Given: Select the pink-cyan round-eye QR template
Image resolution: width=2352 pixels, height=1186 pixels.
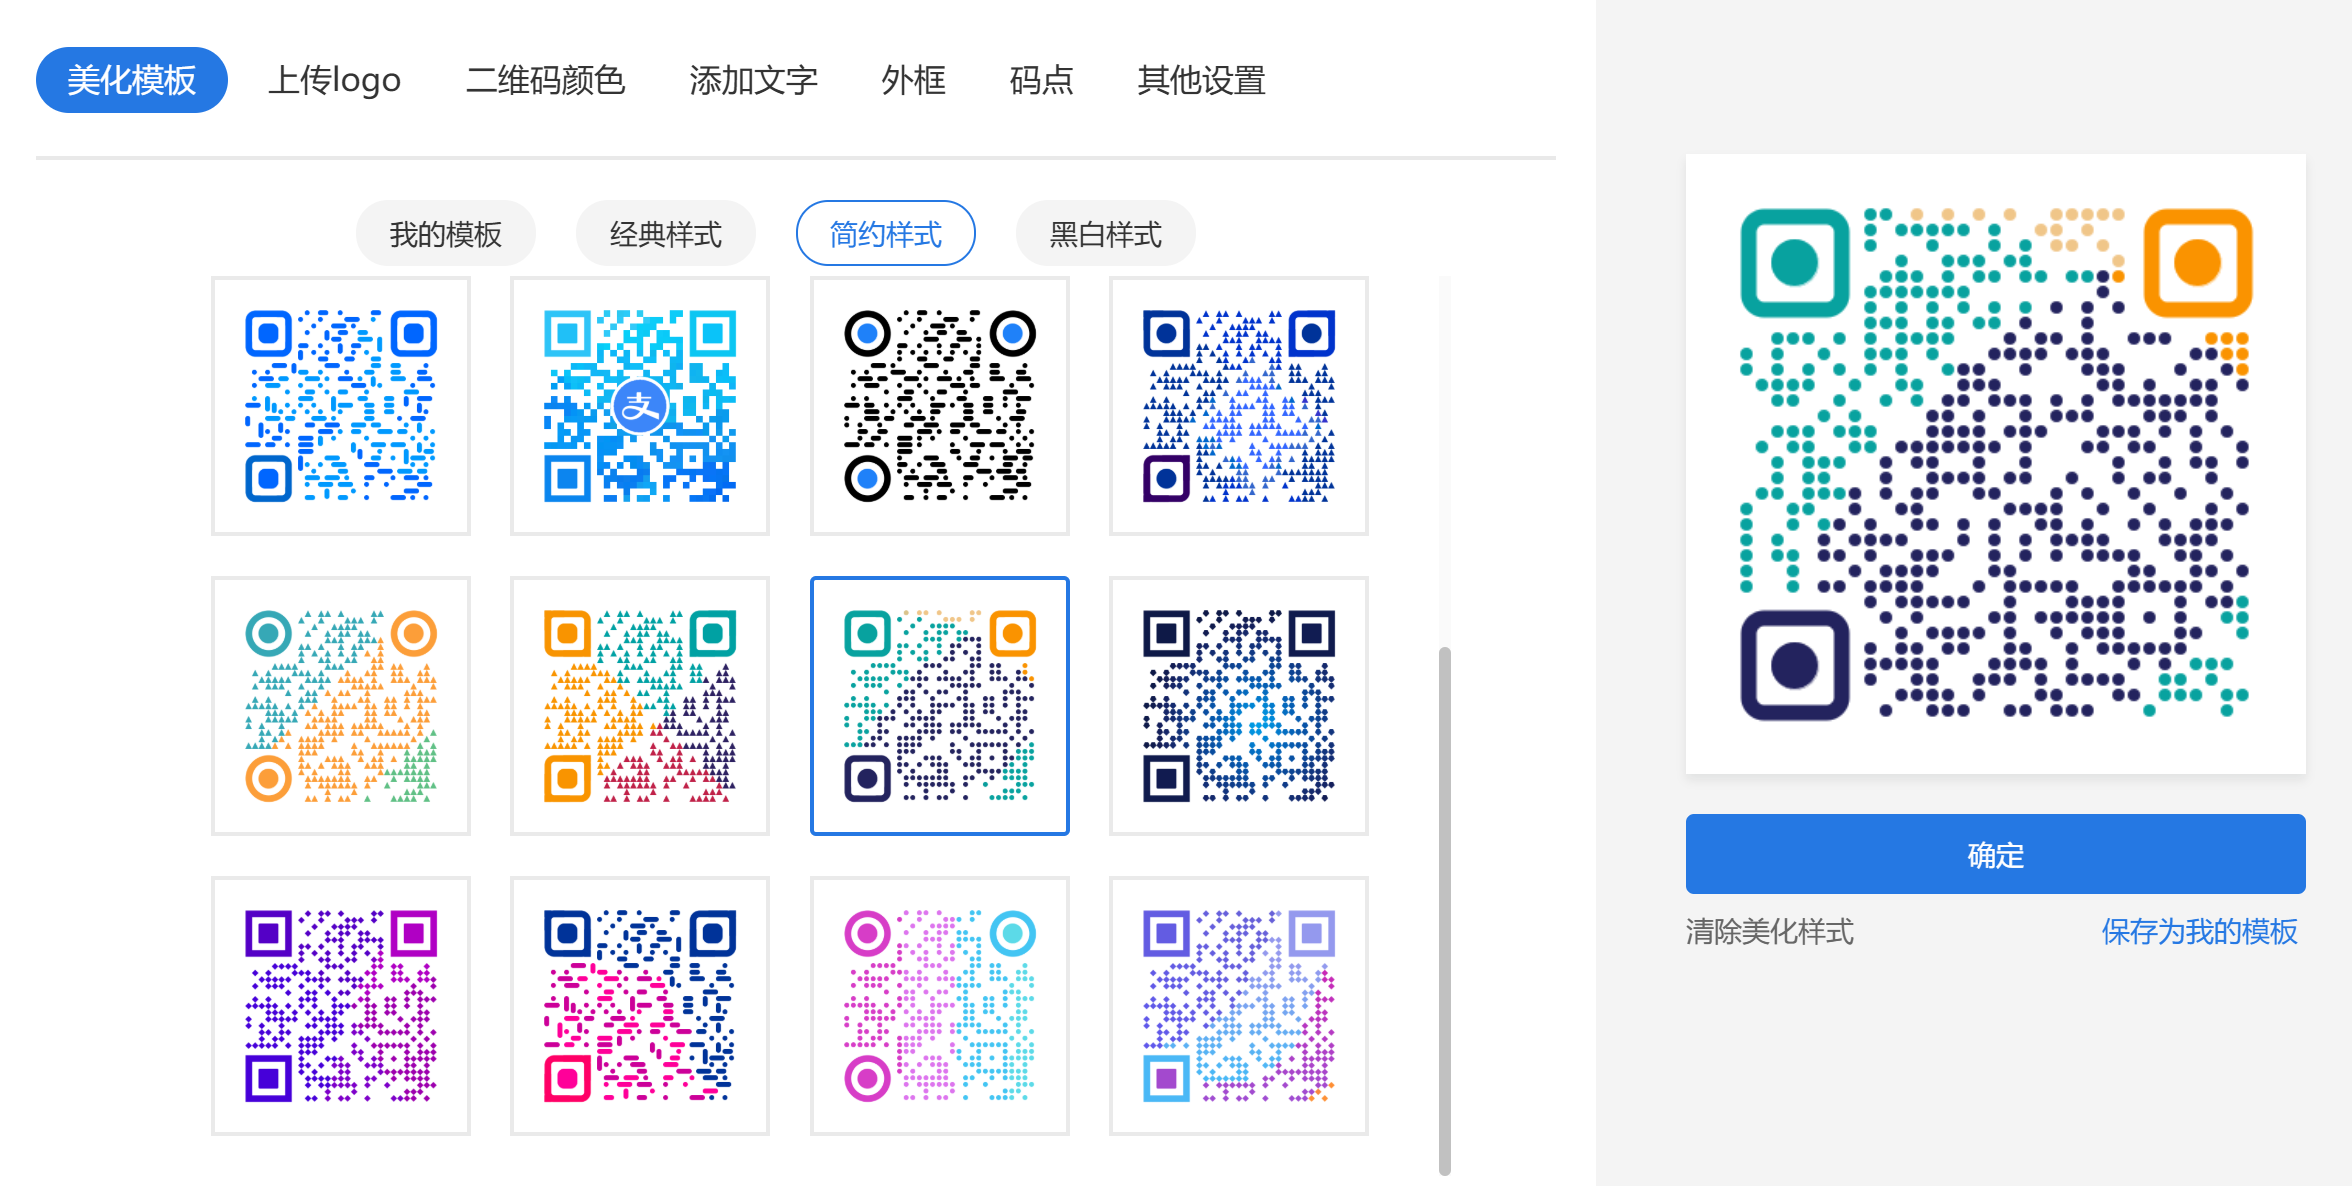Looking at the screenshot, I should tap(939, 1006).
